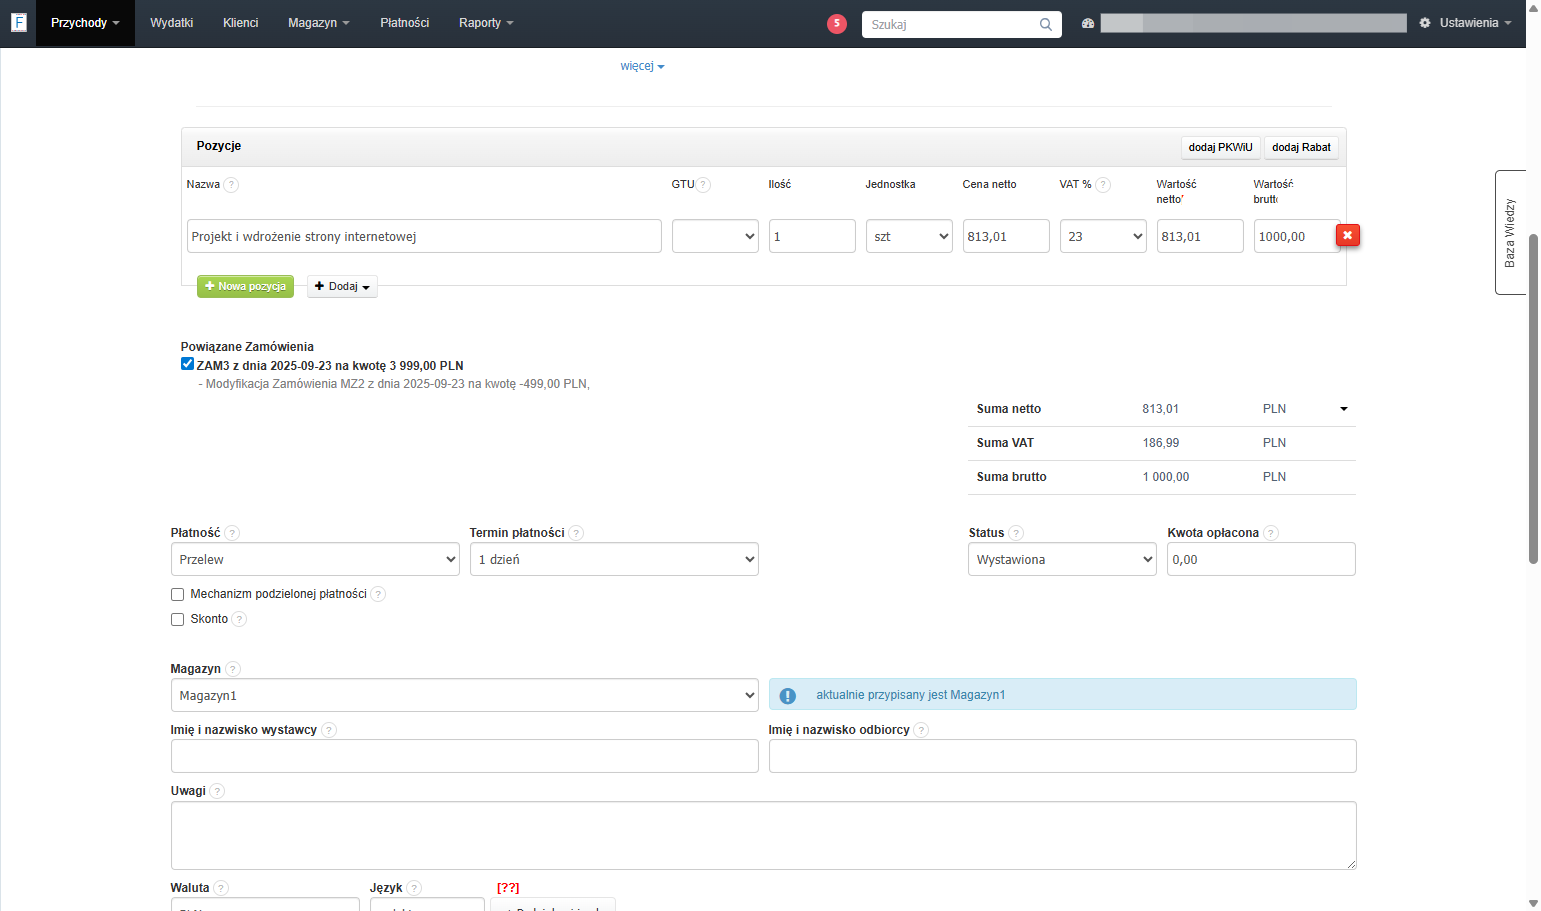Enable Mechanizm podzielonej płatności checkbox

pos(177,594)
